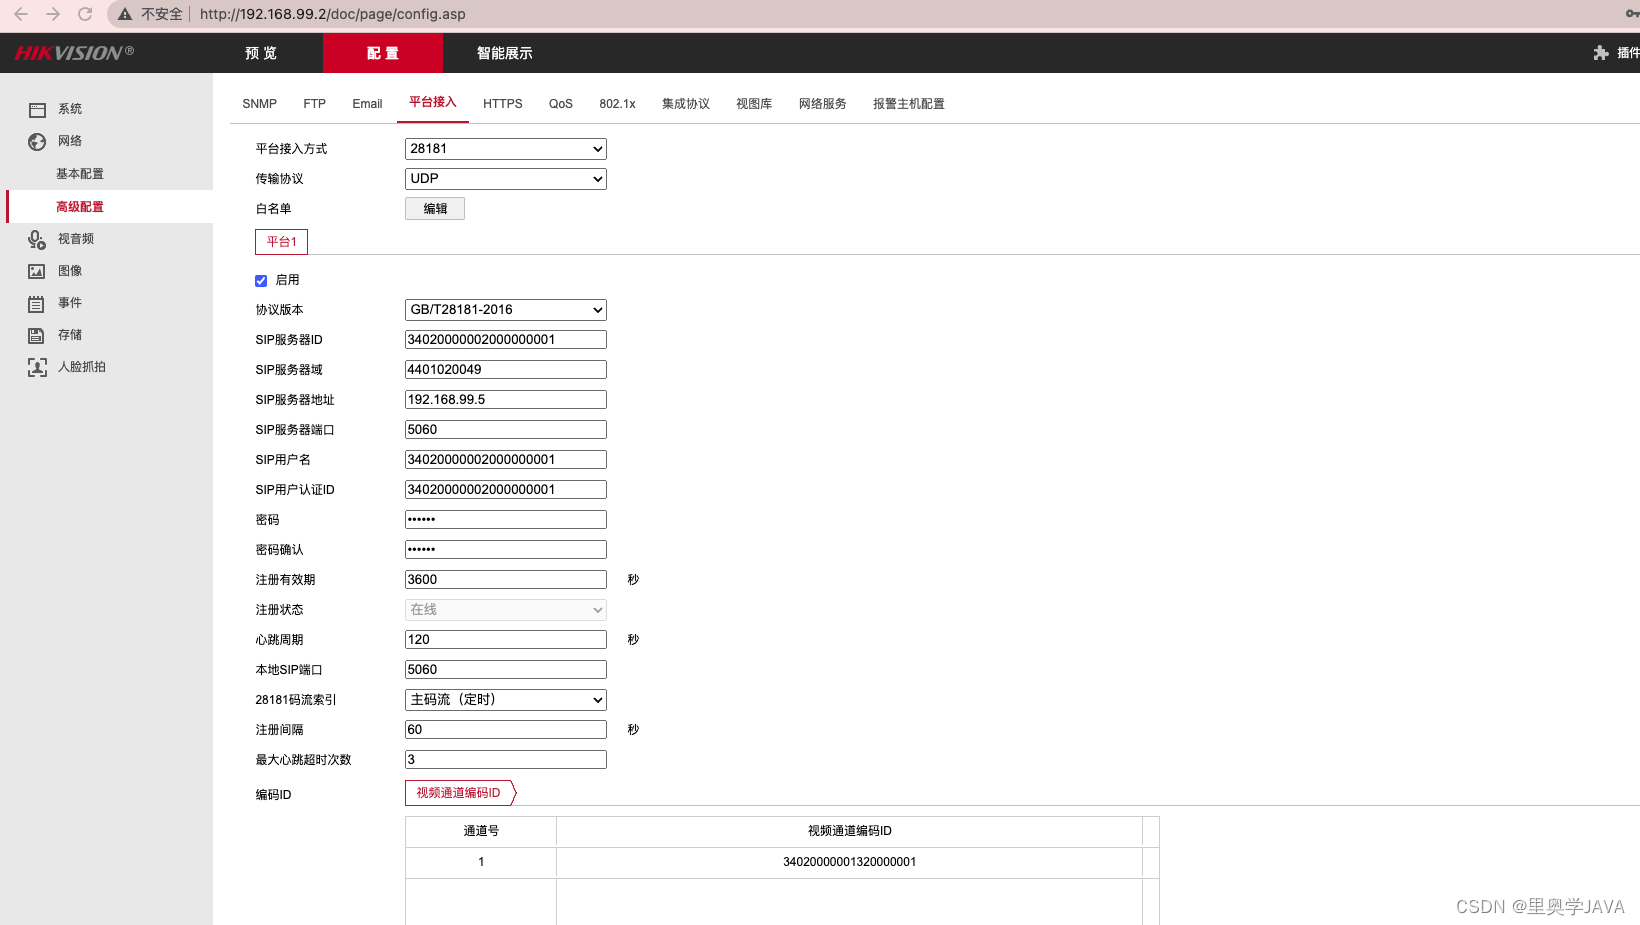Click the browser back arrow

click(21, 14)
